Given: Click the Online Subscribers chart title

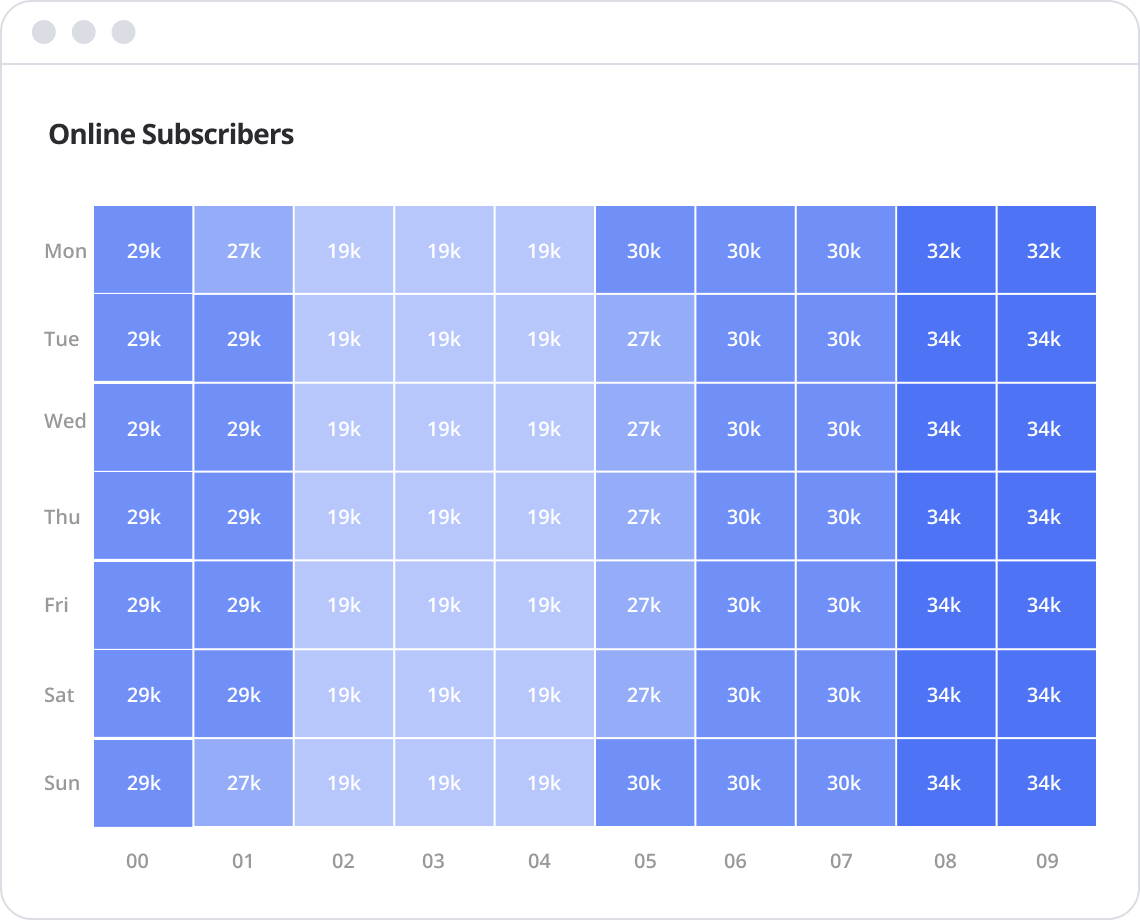Looking at the screenshot, I should (x=171, y=134).
